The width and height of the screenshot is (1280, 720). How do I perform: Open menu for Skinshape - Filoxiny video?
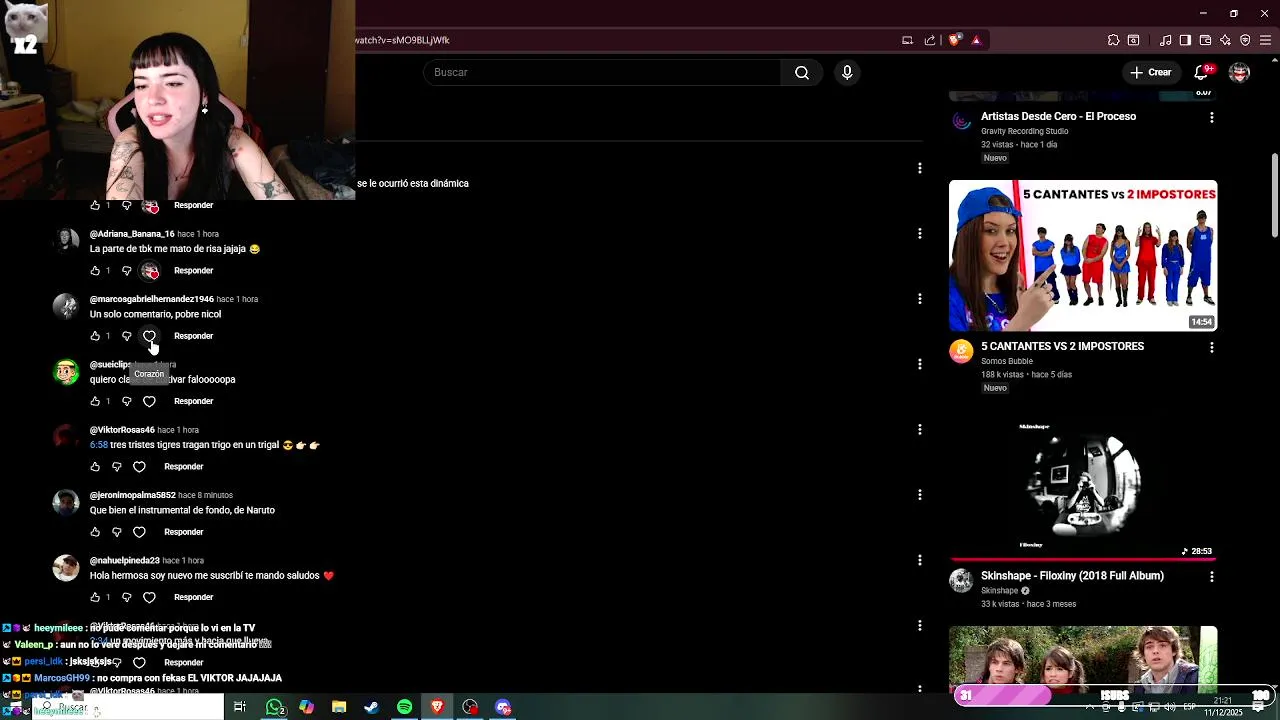pyautogui.click(x=1211, y=576)
